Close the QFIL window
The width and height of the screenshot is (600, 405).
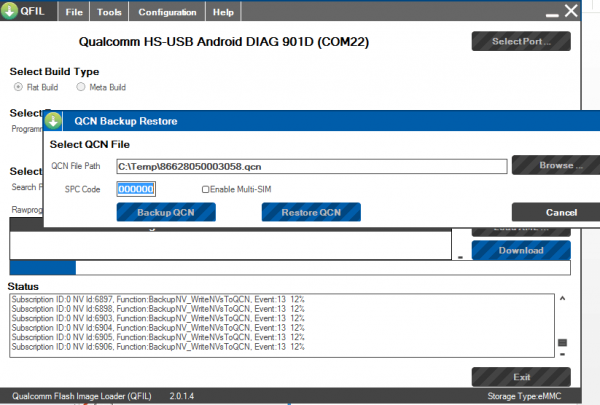(571, 11)
